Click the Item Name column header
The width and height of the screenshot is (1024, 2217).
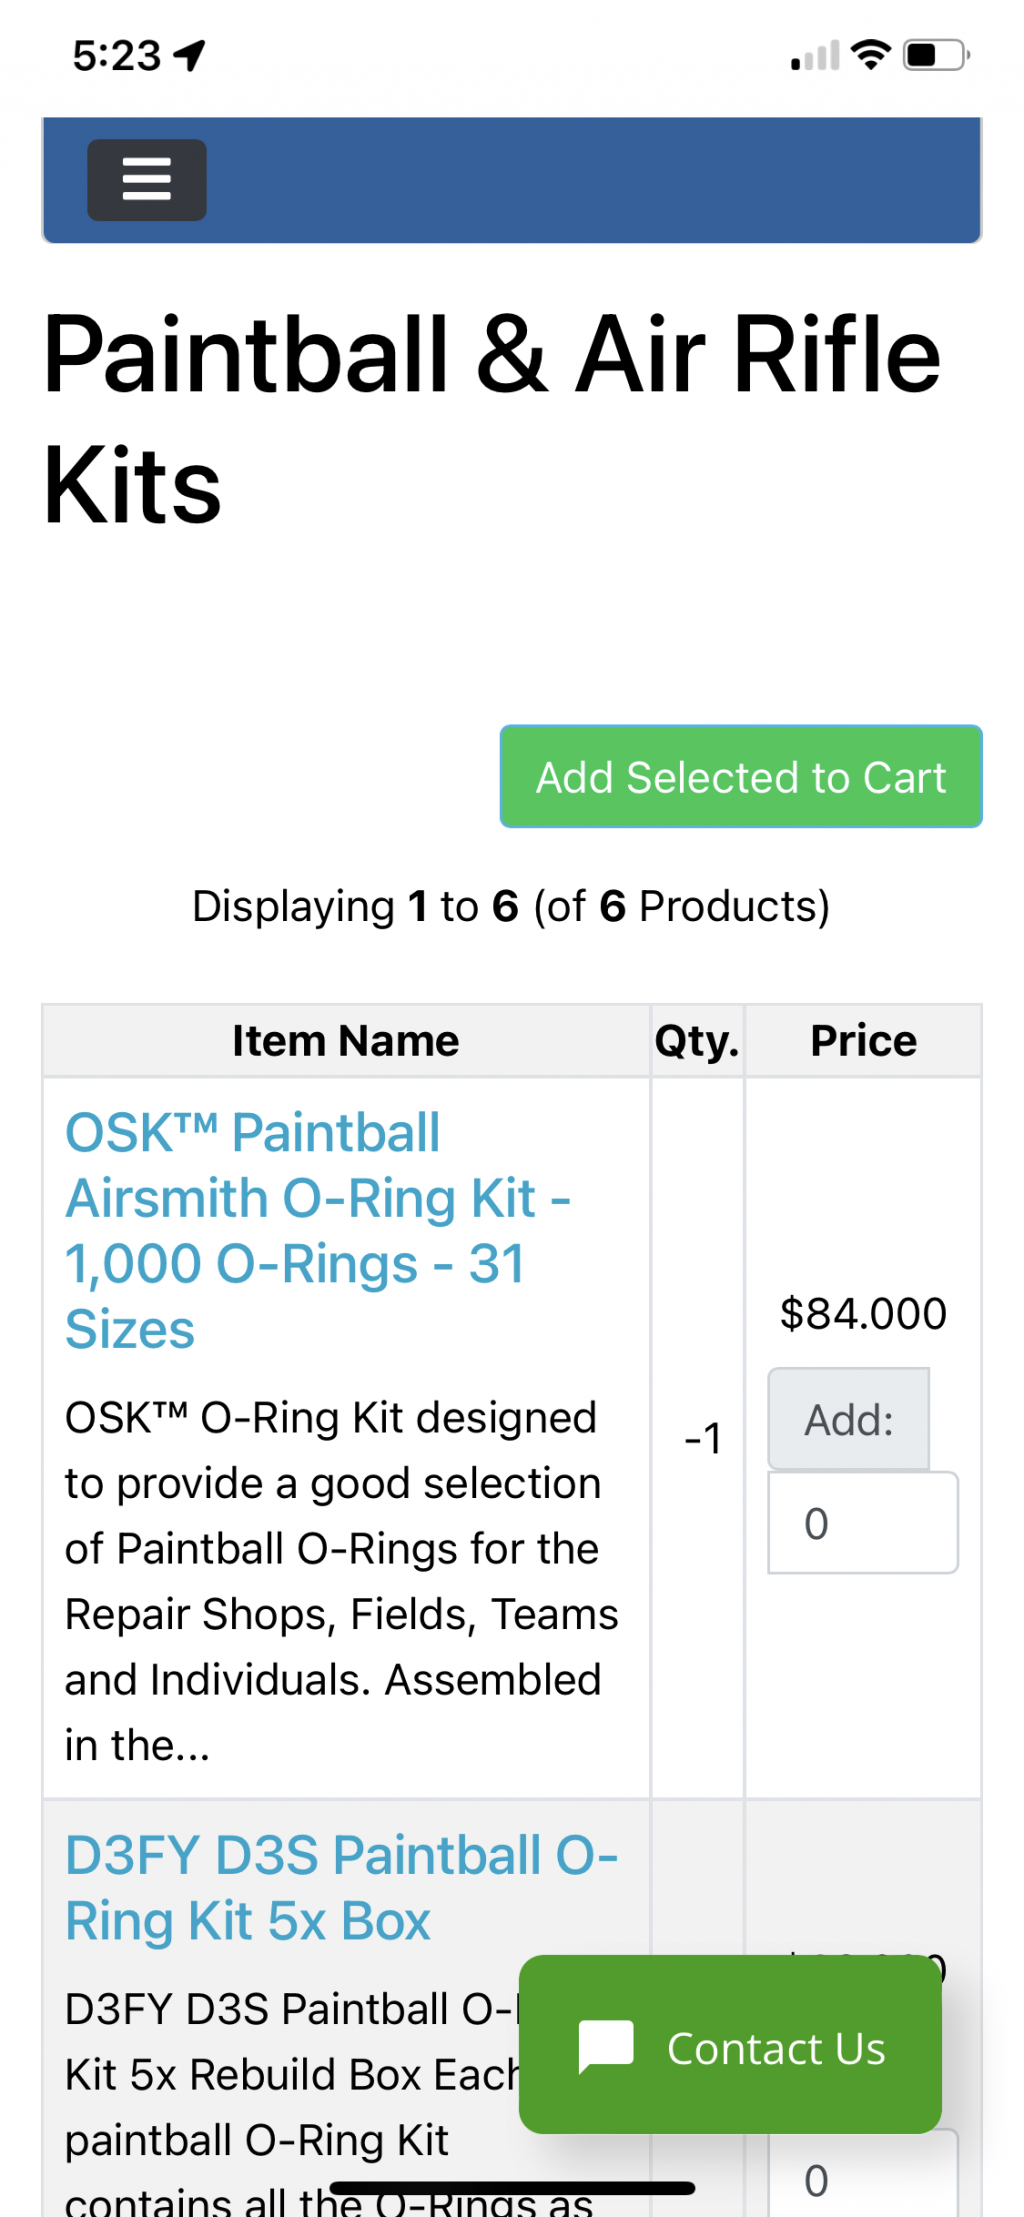click(346, 1041)
